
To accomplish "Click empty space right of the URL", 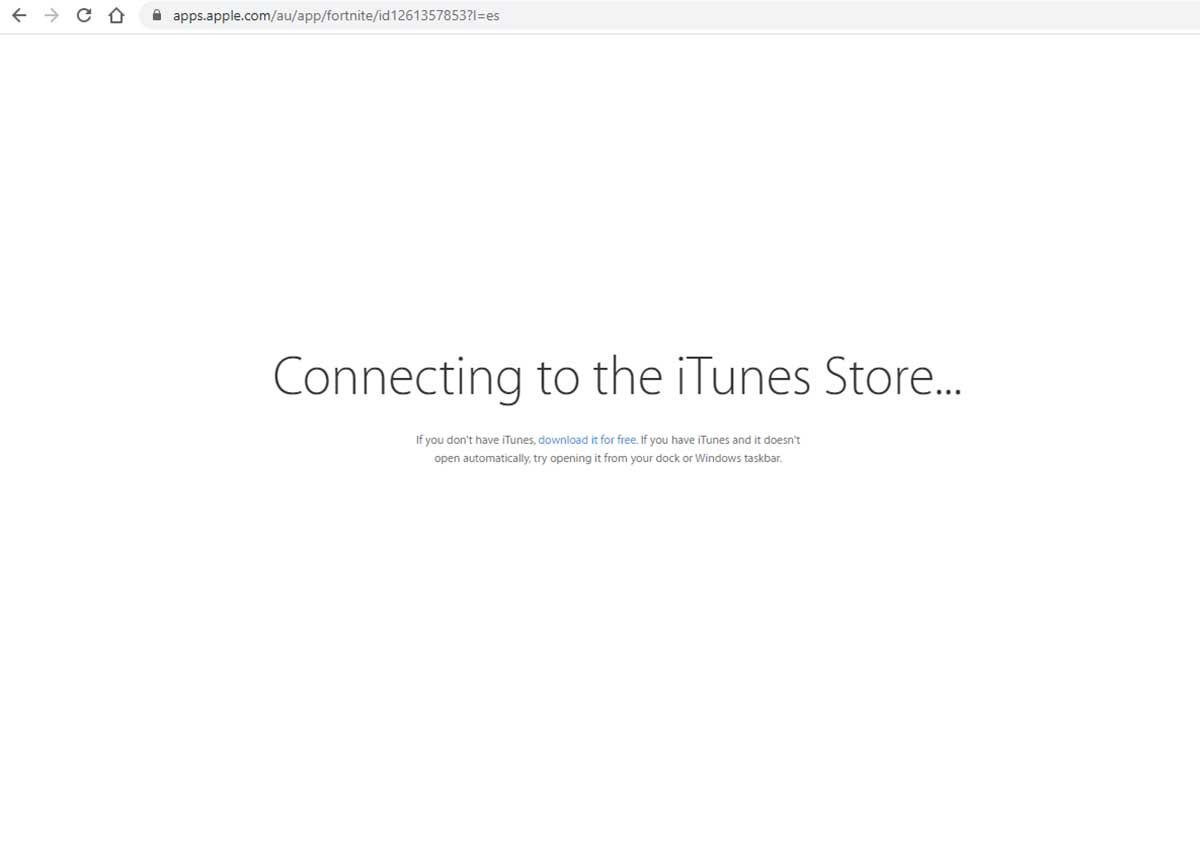I will (850, 15).
